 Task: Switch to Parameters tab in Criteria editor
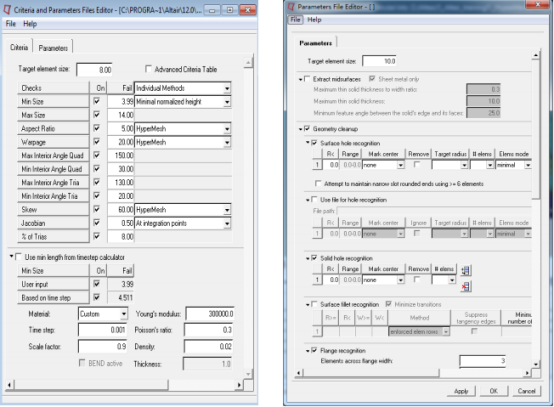pos(53,48)
